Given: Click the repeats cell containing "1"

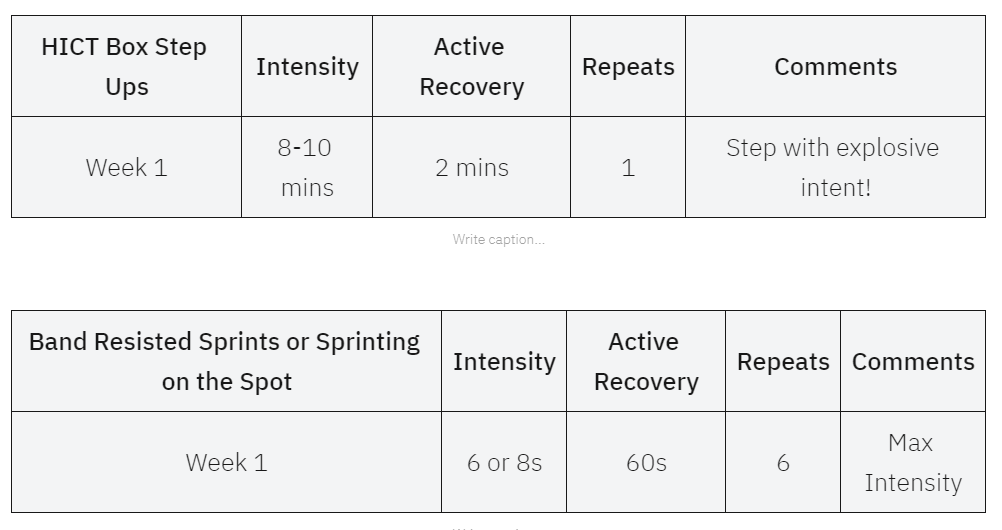Looking at the screenshot, I should tap(628, 168).
